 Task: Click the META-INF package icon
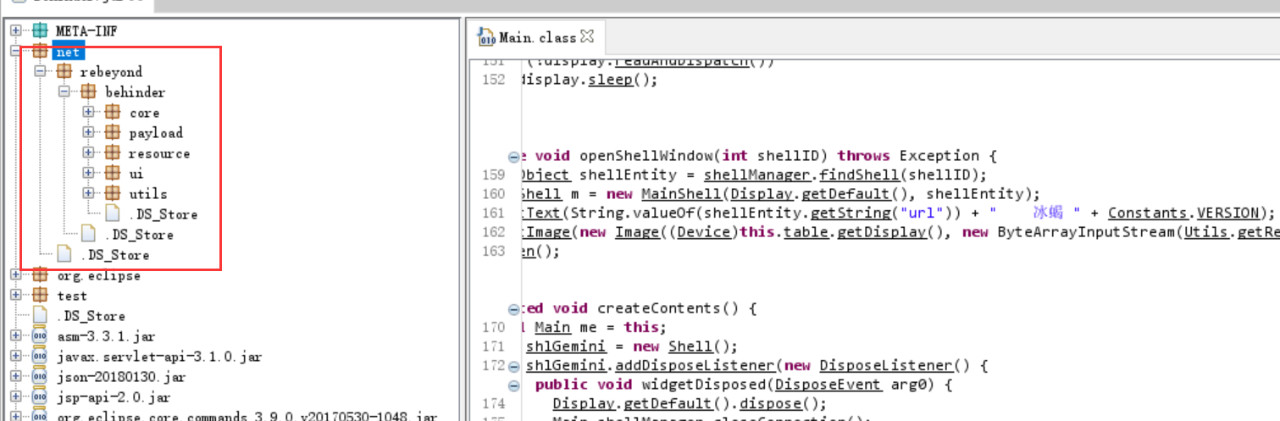tap(39, 31)
